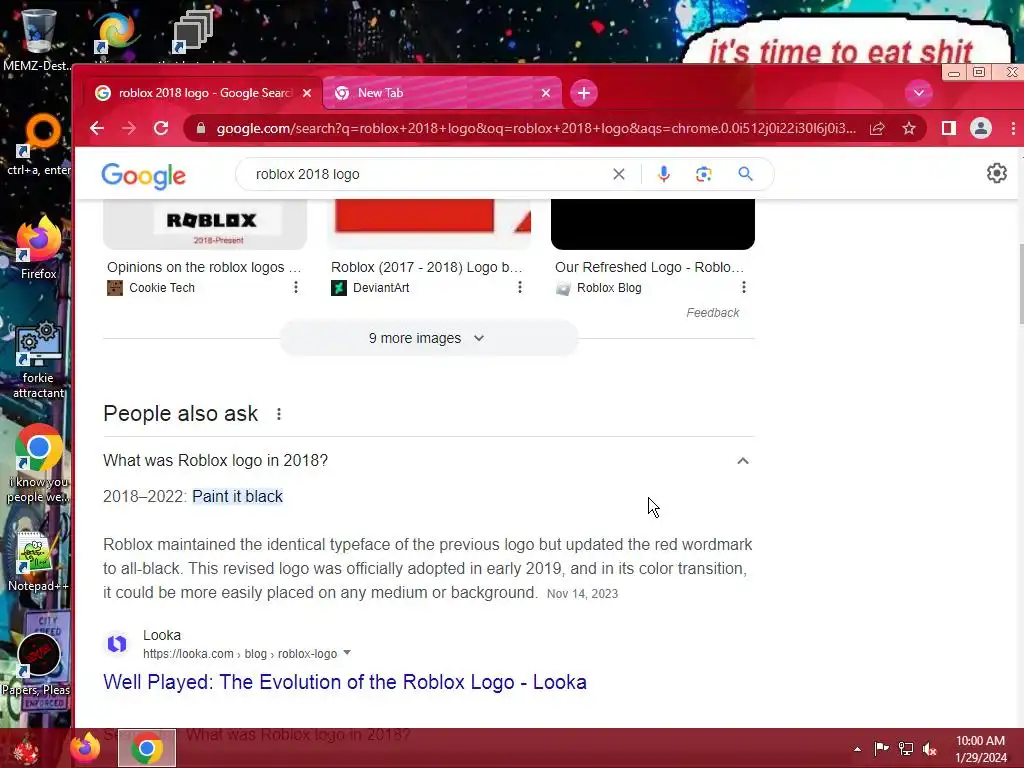The width and height of the screenshot is (1024, 768).
Task: Submit search with magnifier icon
Action: pyautogui.click(x=745, y=174)
